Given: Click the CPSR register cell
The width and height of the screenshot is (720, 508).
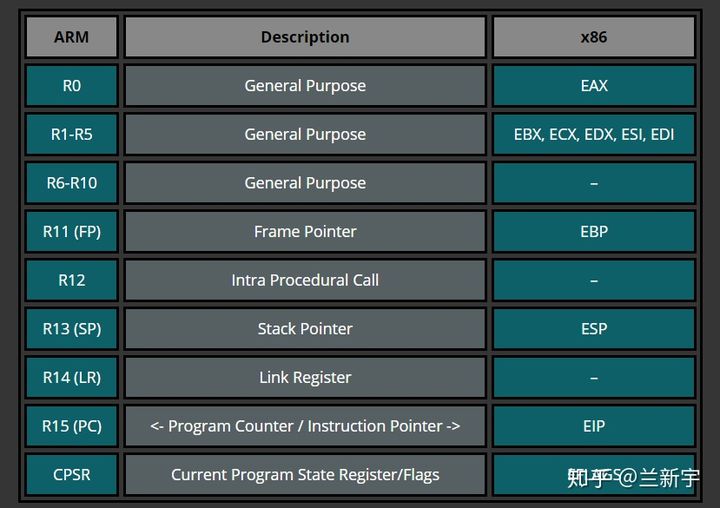Looking at the screenshot, I should point(71,474).
